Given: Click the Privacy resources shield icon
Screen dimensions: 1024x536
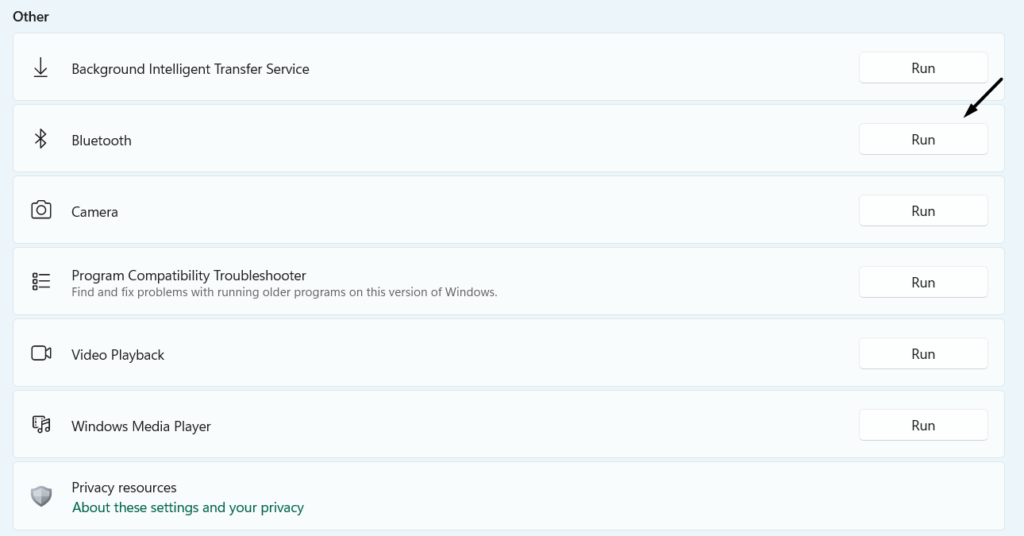Looking at the screenshot, I should [x=41, y=496].
